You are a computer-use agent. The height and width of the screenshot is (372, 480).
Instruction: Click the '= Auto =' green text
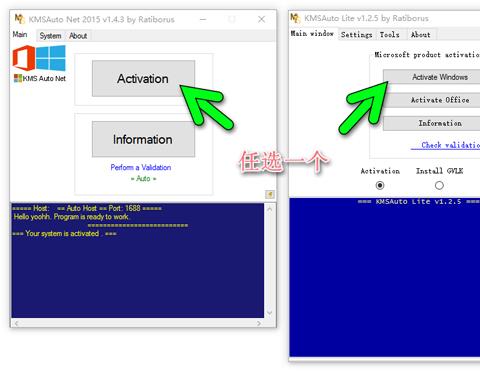tap(143, 179)
